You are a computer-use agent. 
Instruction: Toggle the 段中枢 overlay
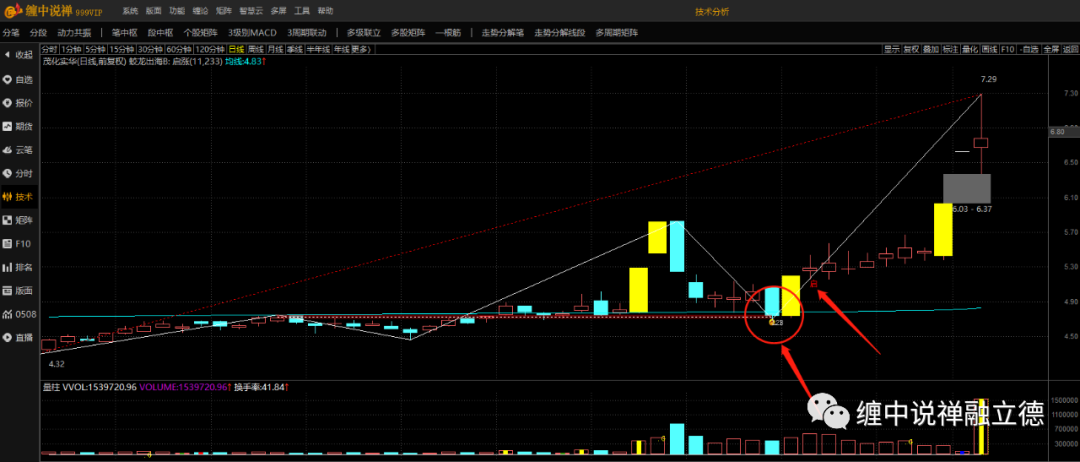coord(161,33)
